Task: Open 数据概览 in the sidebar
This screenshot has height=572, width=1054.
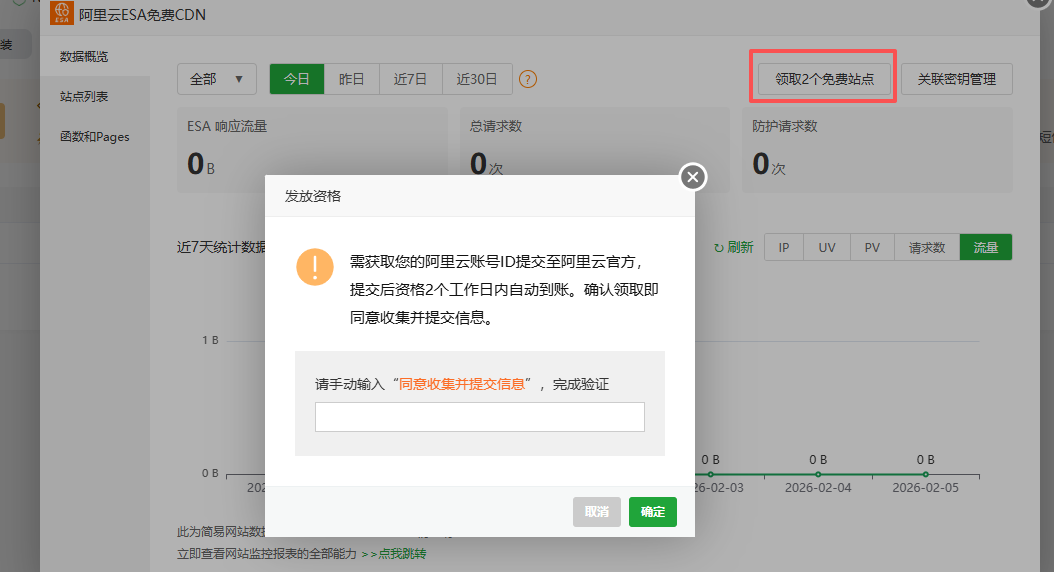Action: tap(84, 57)
